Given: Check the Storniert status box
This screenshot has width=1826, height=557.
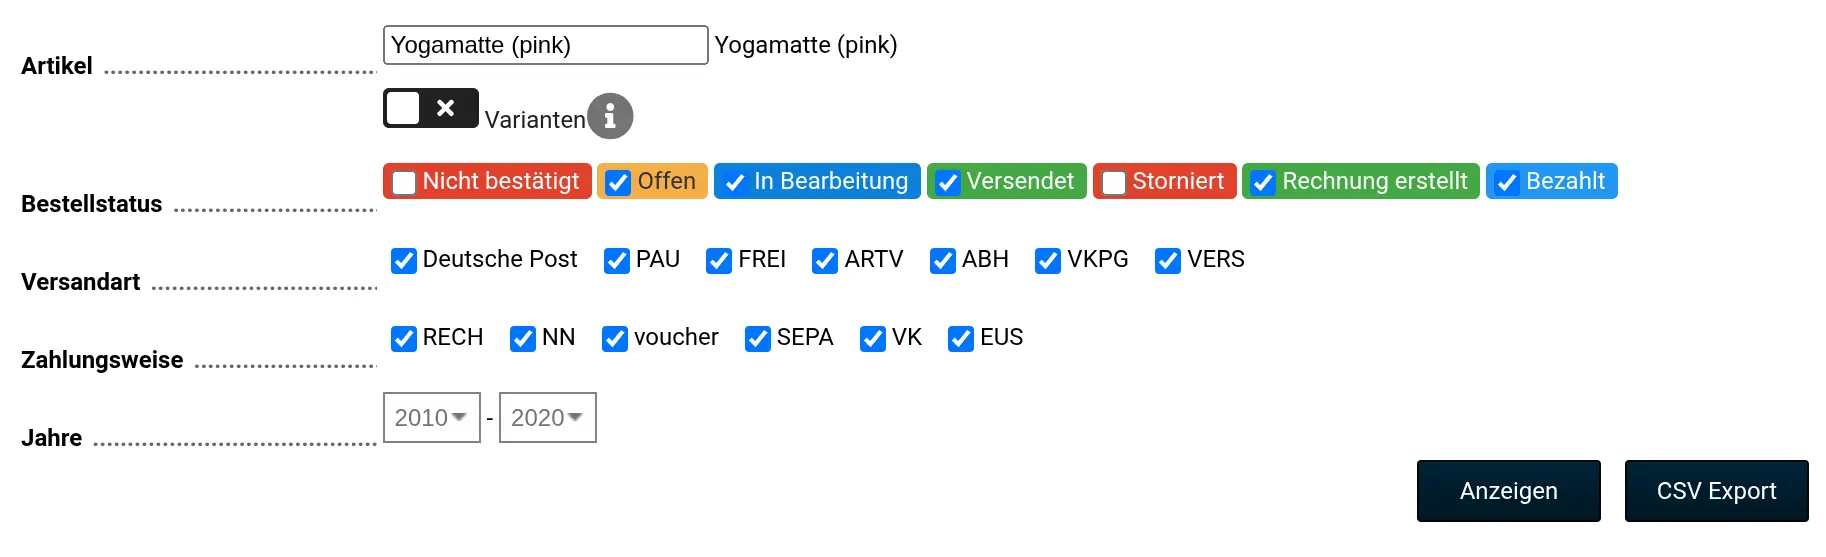Looking at the screenshot, I should click(x=1114, y=183).
